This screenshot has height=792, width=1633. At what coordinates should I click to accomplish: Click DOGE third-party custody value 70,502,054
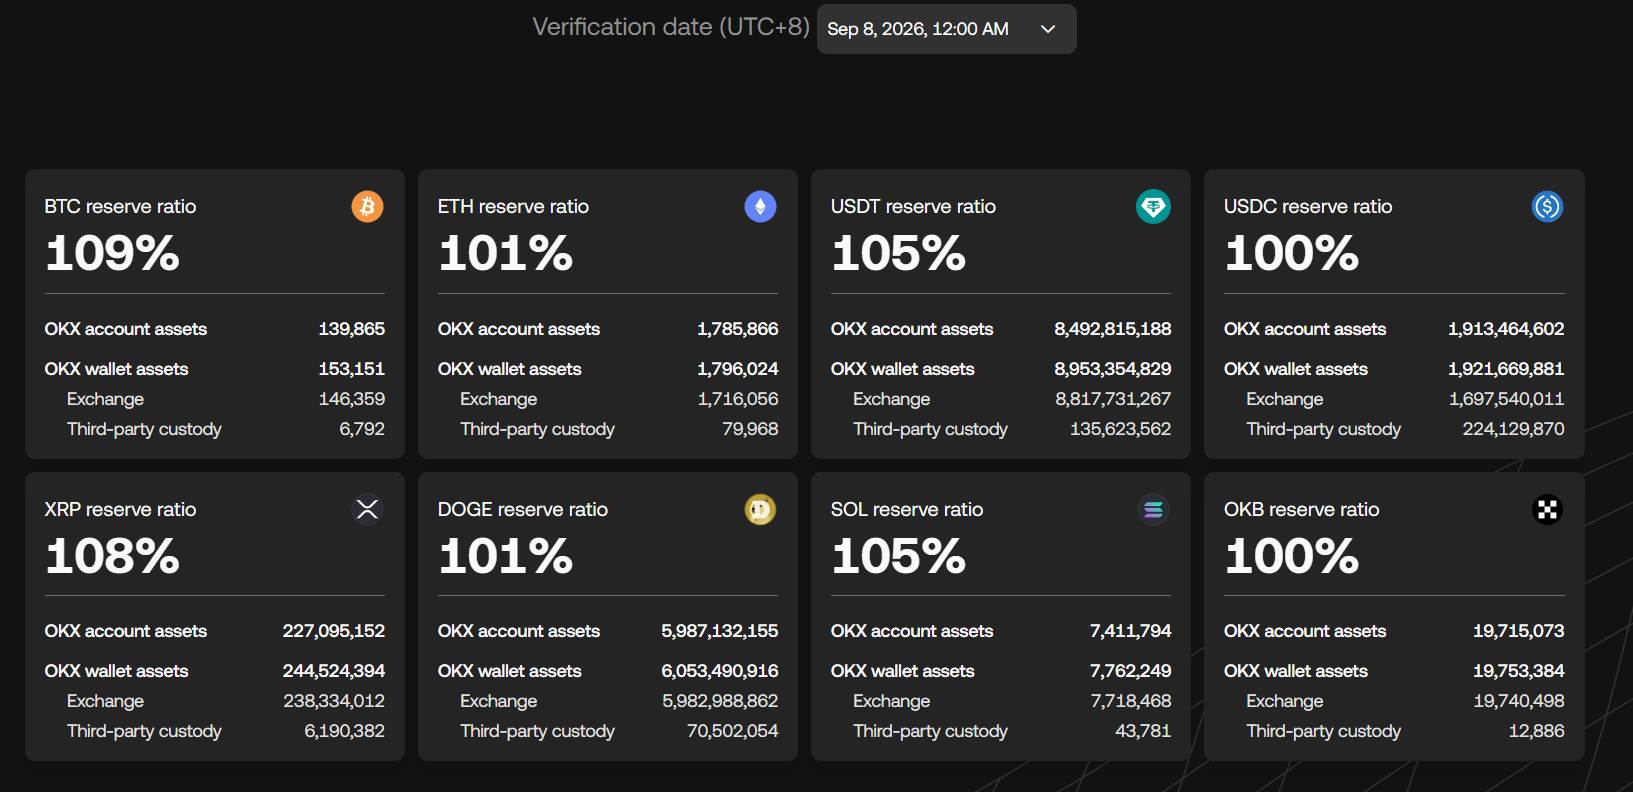733,731
